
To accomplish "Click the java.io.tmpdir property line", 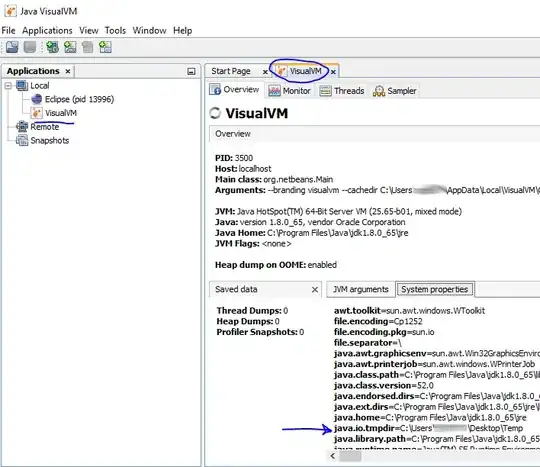I will (x=428, y=428).
